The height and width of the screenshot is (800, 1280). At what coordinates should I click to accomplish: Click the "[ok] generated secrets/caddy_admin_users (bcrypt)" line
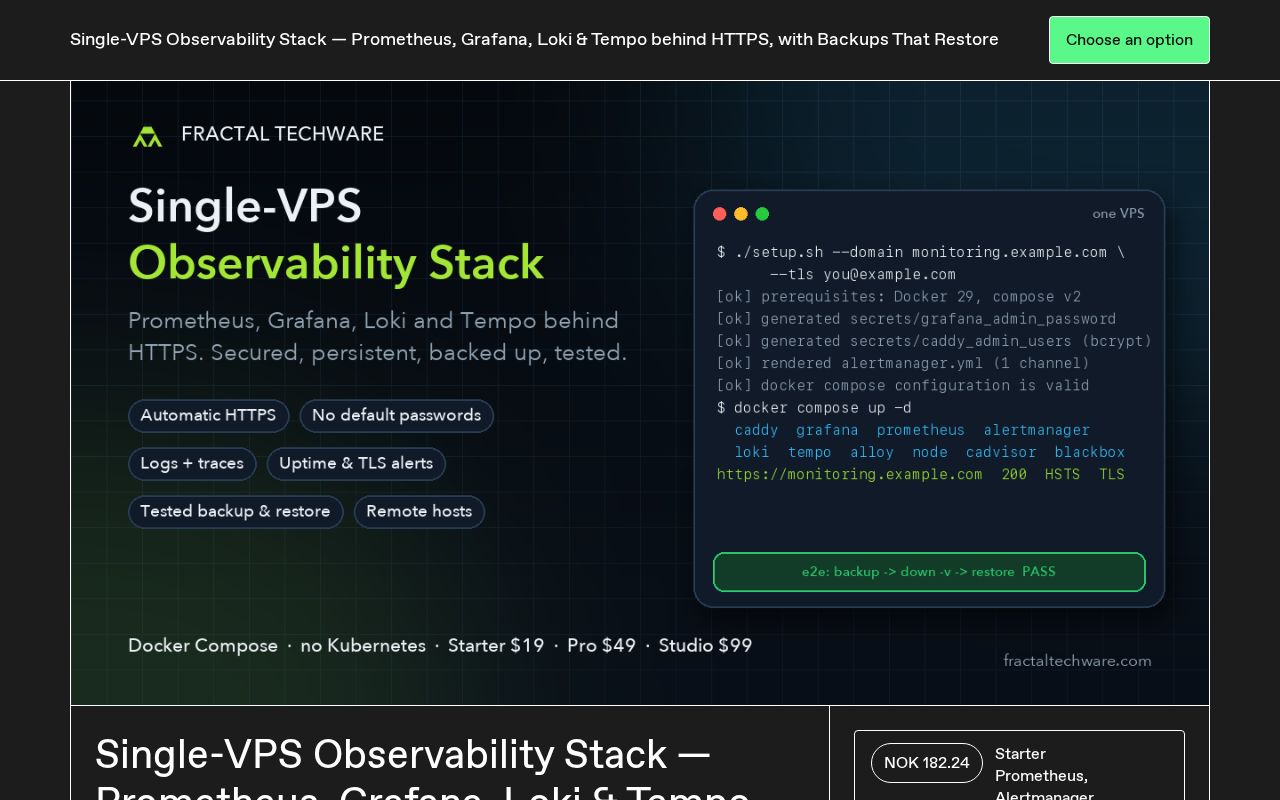coord(934,341)
